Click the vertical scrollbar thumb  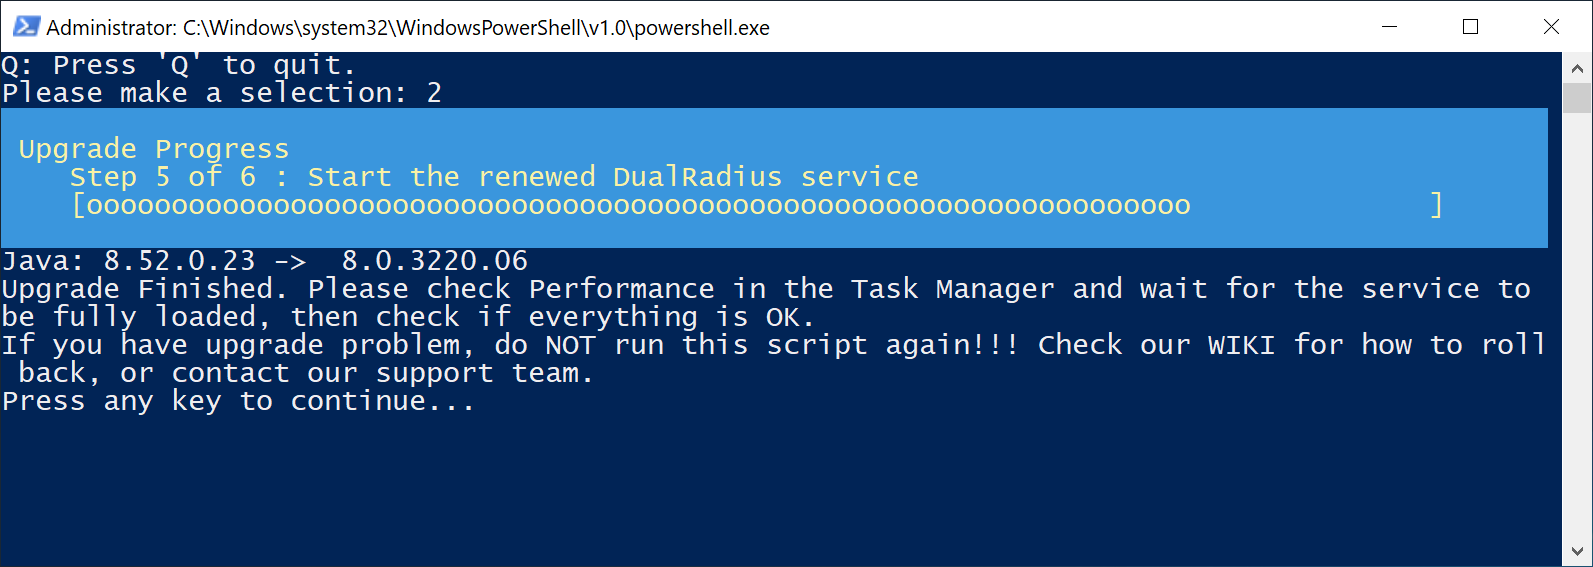click(1577, 98)
